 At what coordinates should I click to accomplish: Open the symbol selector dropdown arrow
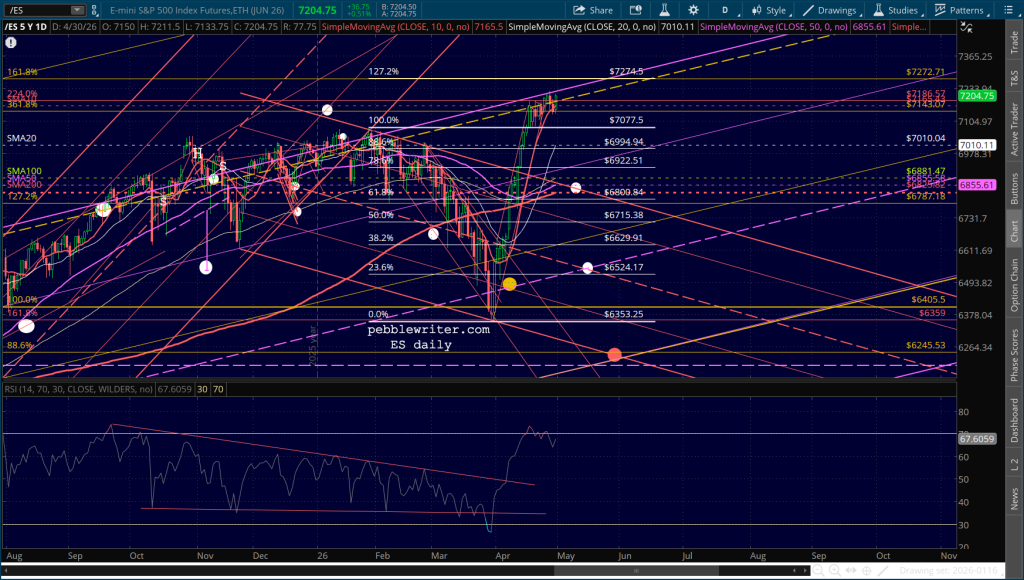point(78,10)
